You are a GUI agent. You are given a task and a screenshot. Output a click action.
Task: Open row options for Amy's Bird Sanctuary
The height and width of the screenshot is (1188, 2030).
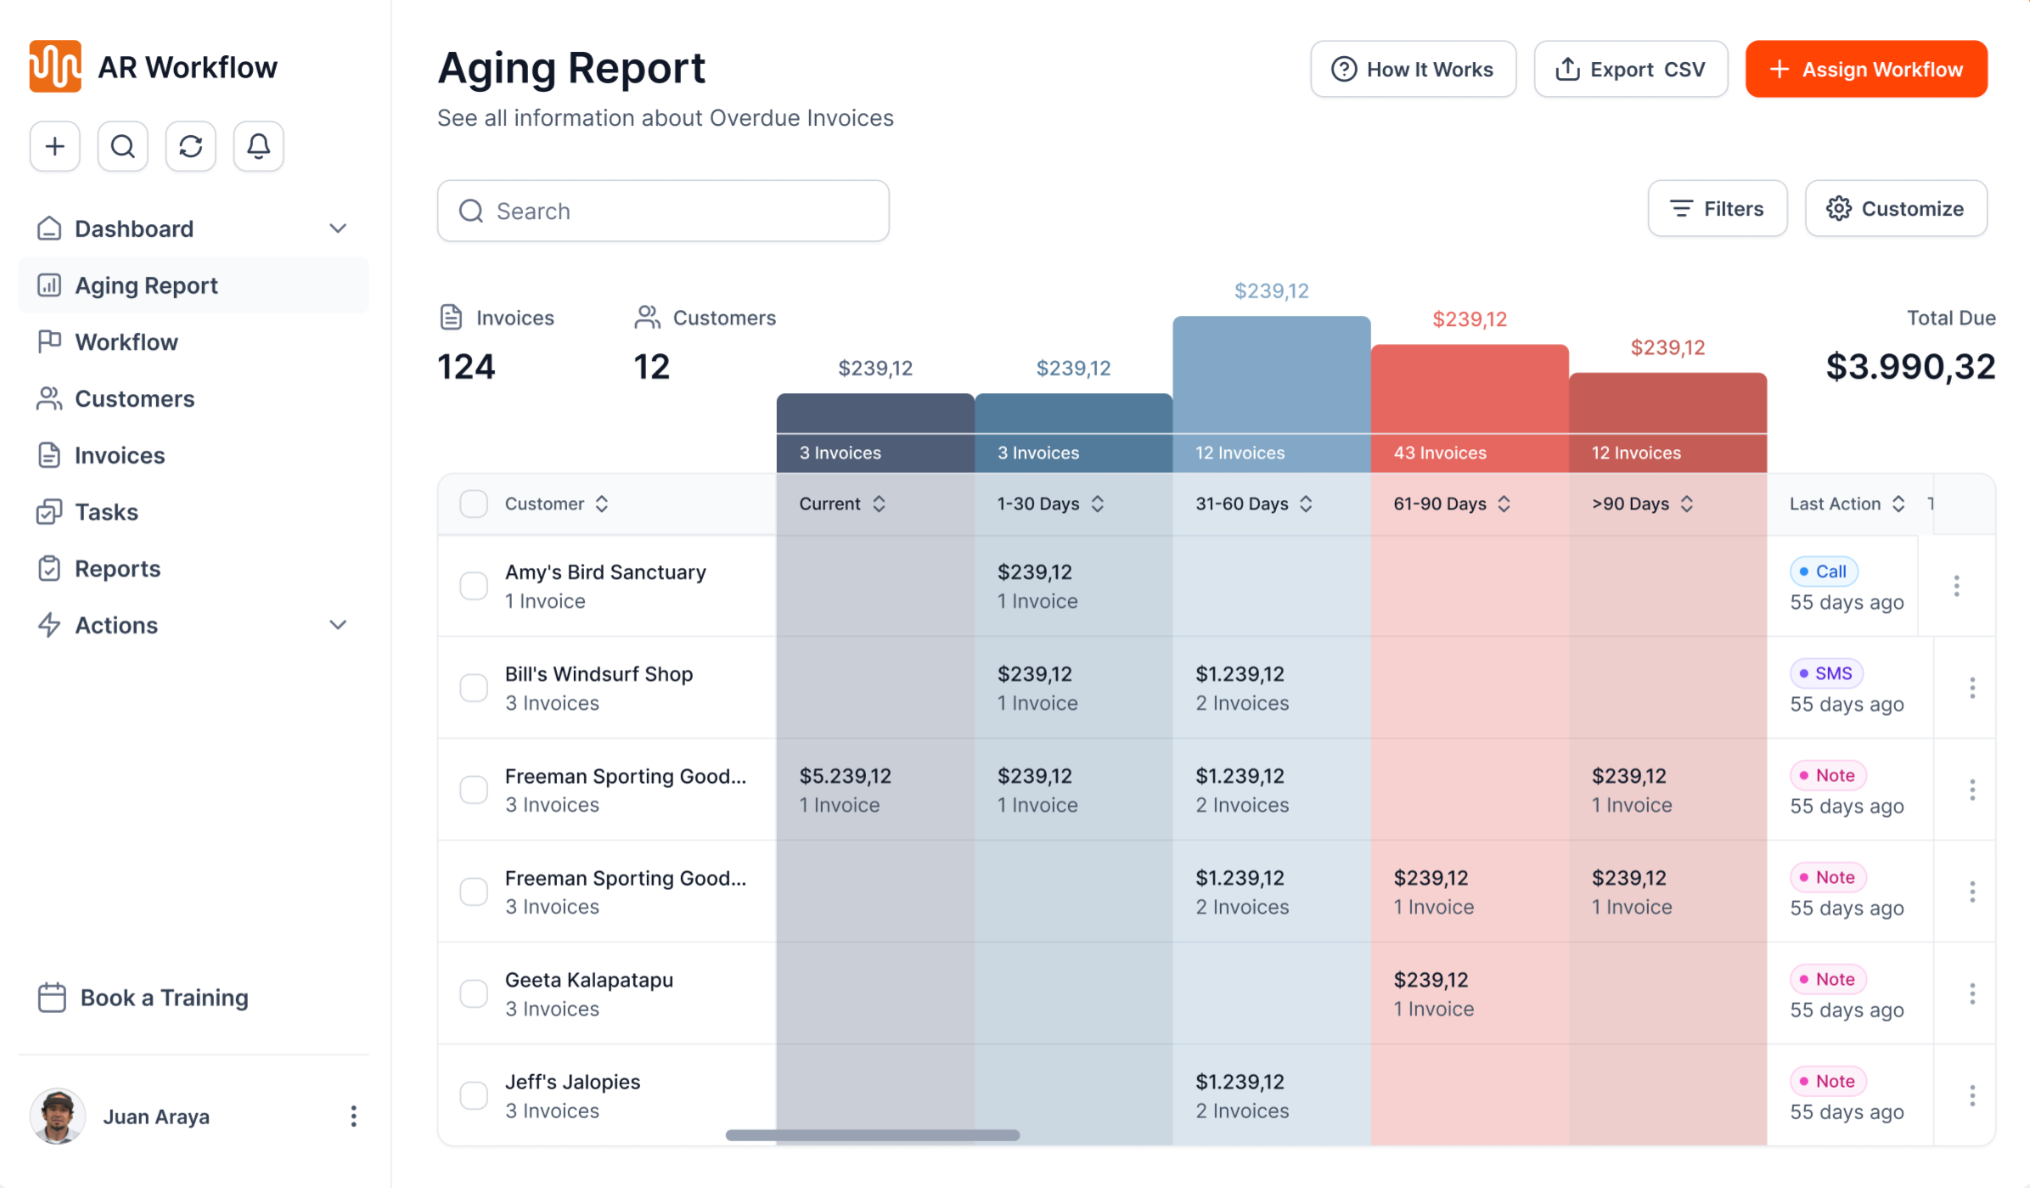pos(1956,586)
